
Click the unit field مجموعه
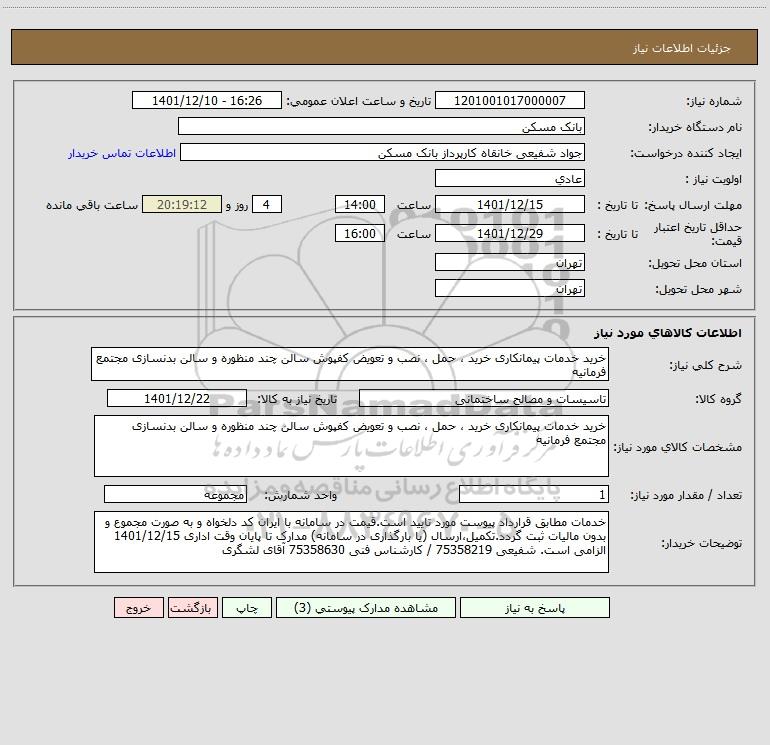pos(175,495)
